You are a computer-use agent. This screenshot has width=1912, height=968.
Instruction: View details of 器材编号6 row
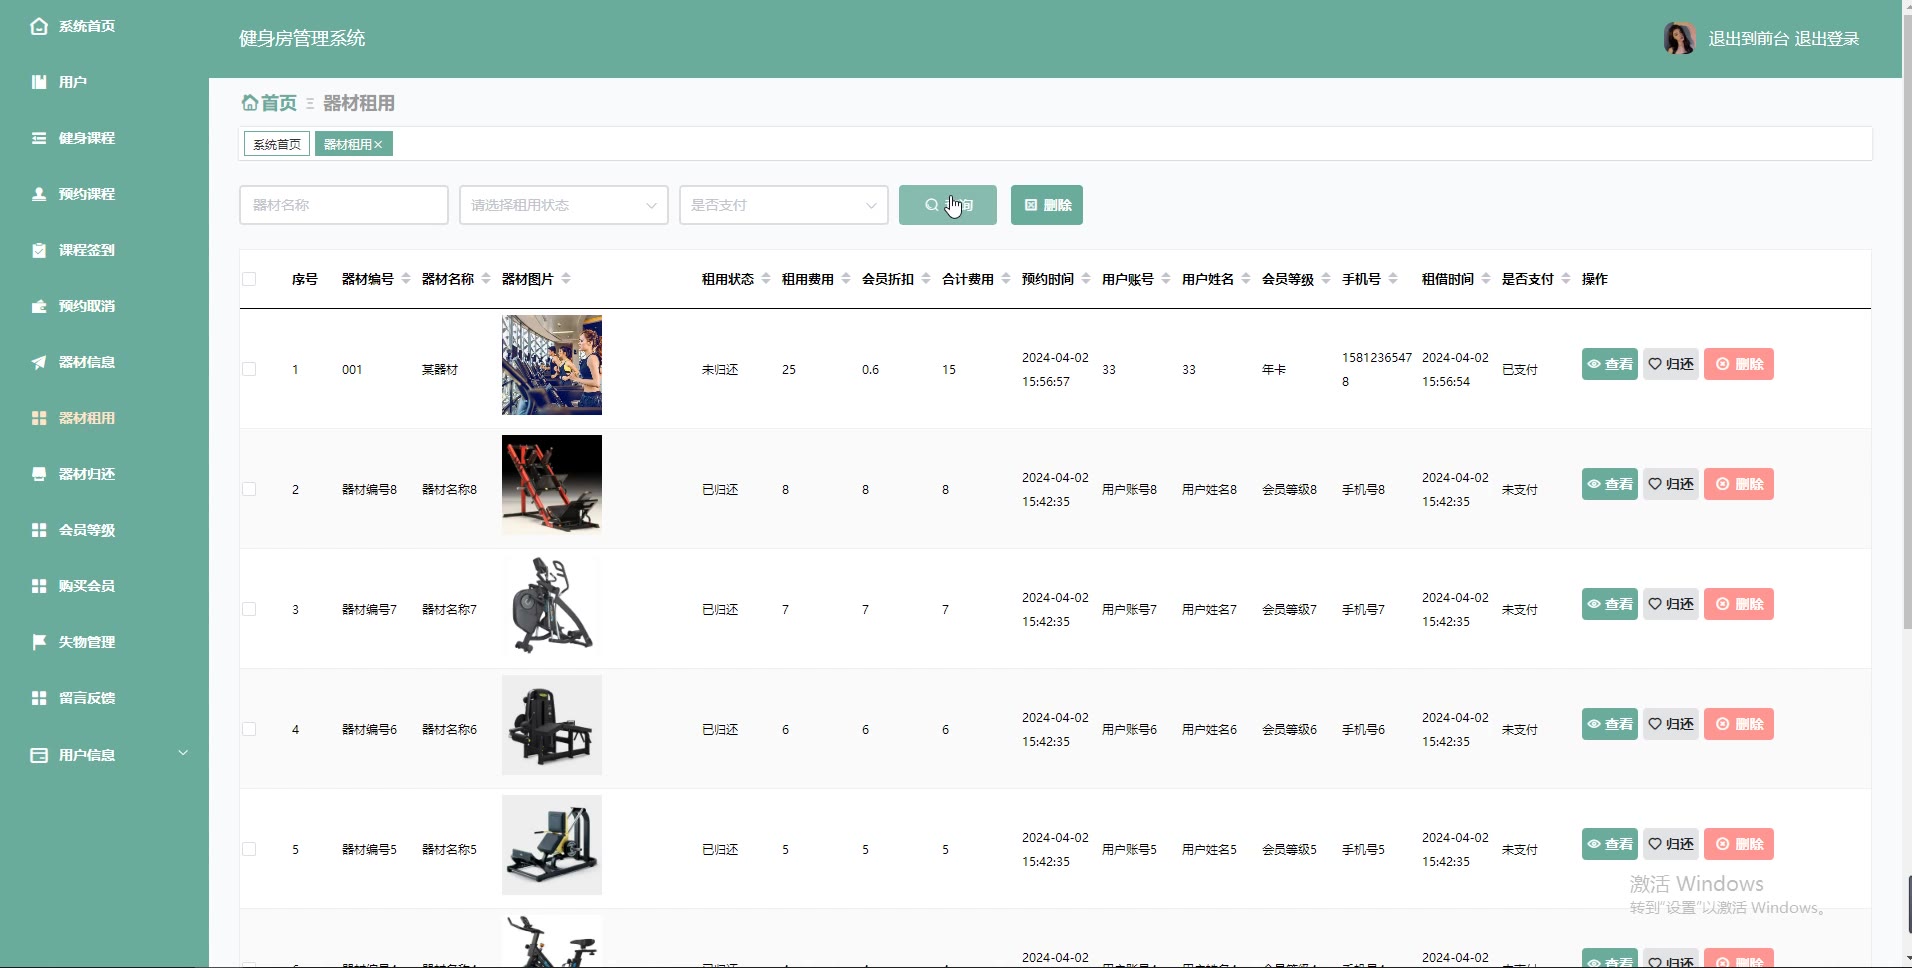[1610, 724]
